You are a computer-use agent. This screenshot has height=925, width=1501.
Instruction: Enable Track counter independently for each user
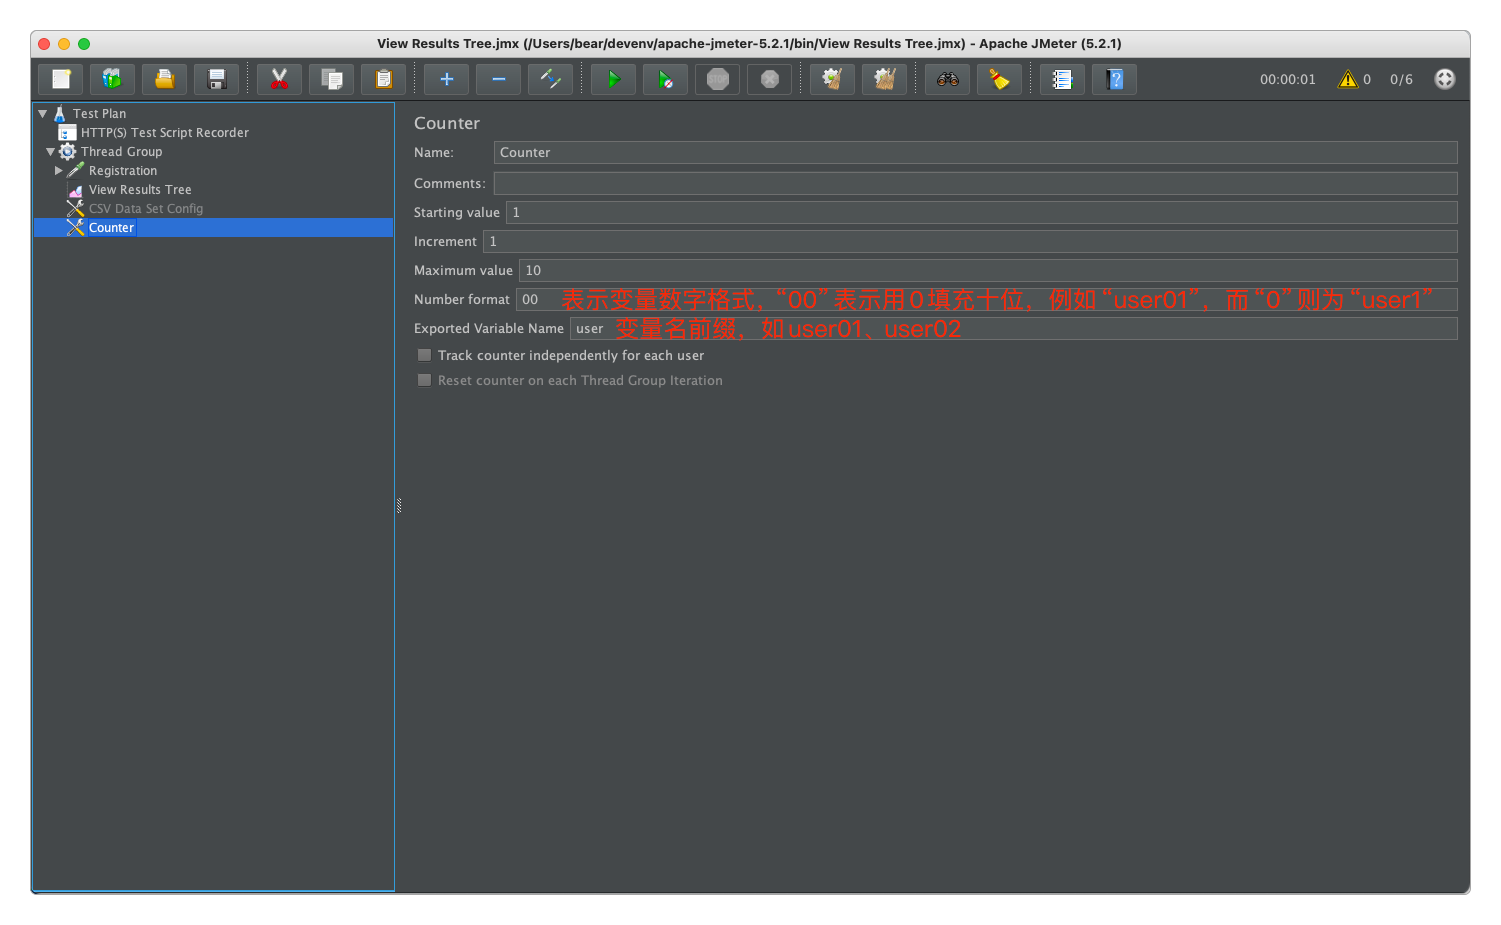coord(424,355)
